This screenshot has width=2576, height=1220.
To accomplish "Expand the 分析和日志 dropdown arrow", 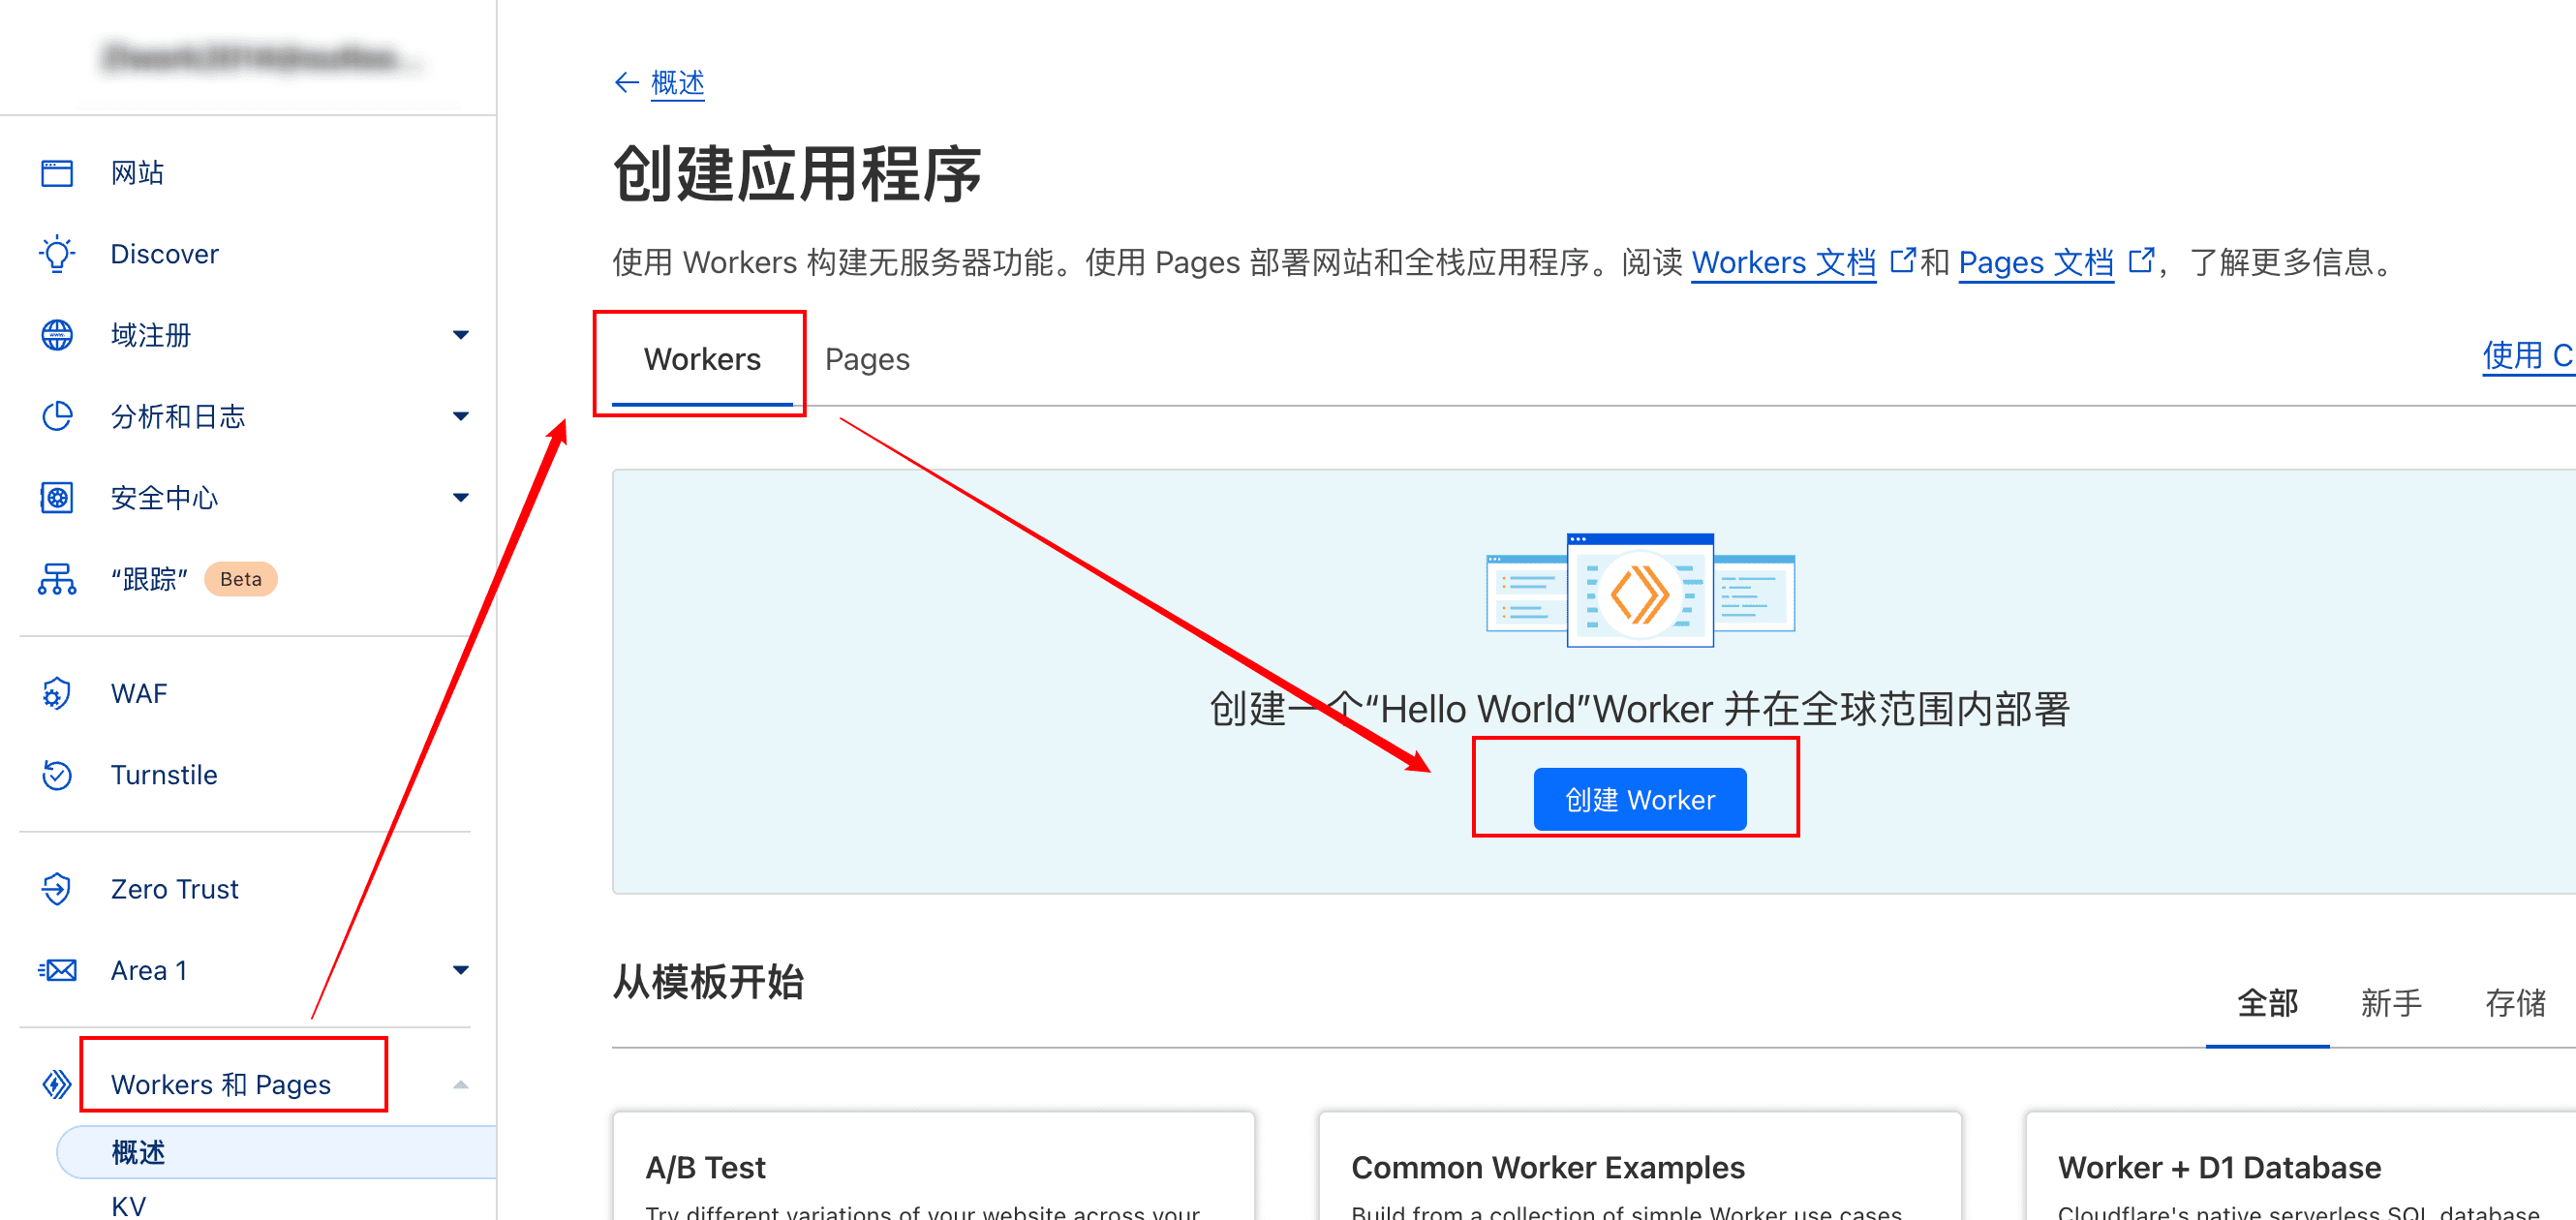I will point(460,416).
